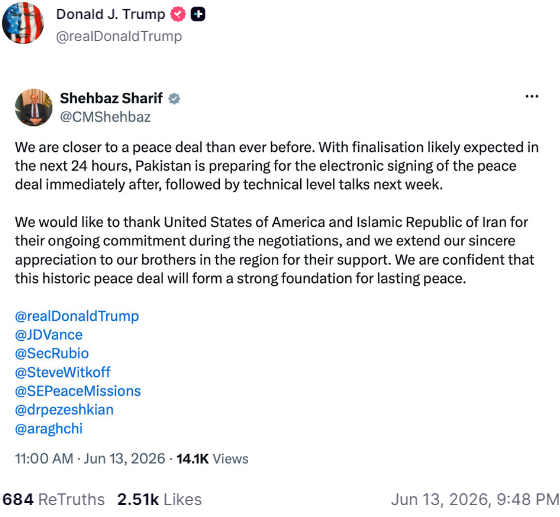This screenshot has width=560, height=517.
Task: Open the @araghchi mention
Action: point(49,429)
